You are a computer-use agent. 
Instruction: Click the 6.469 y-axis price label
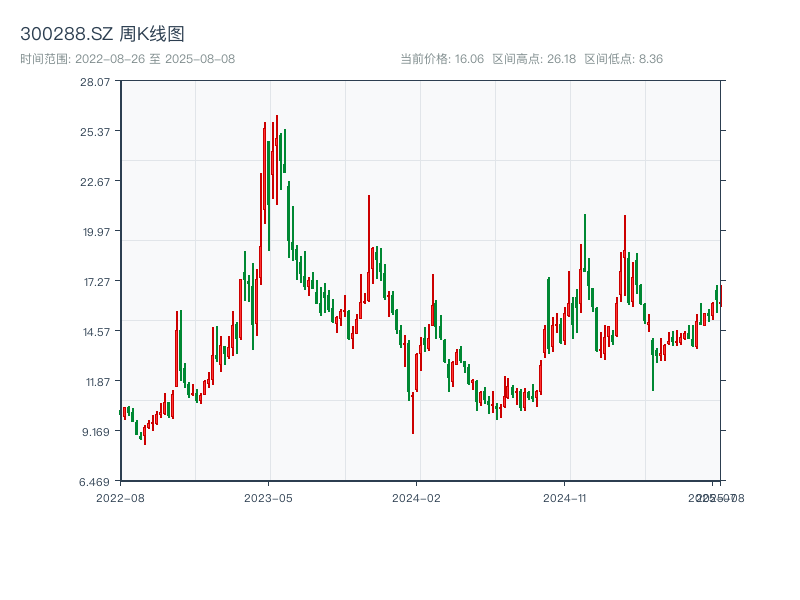coord(95,482)
